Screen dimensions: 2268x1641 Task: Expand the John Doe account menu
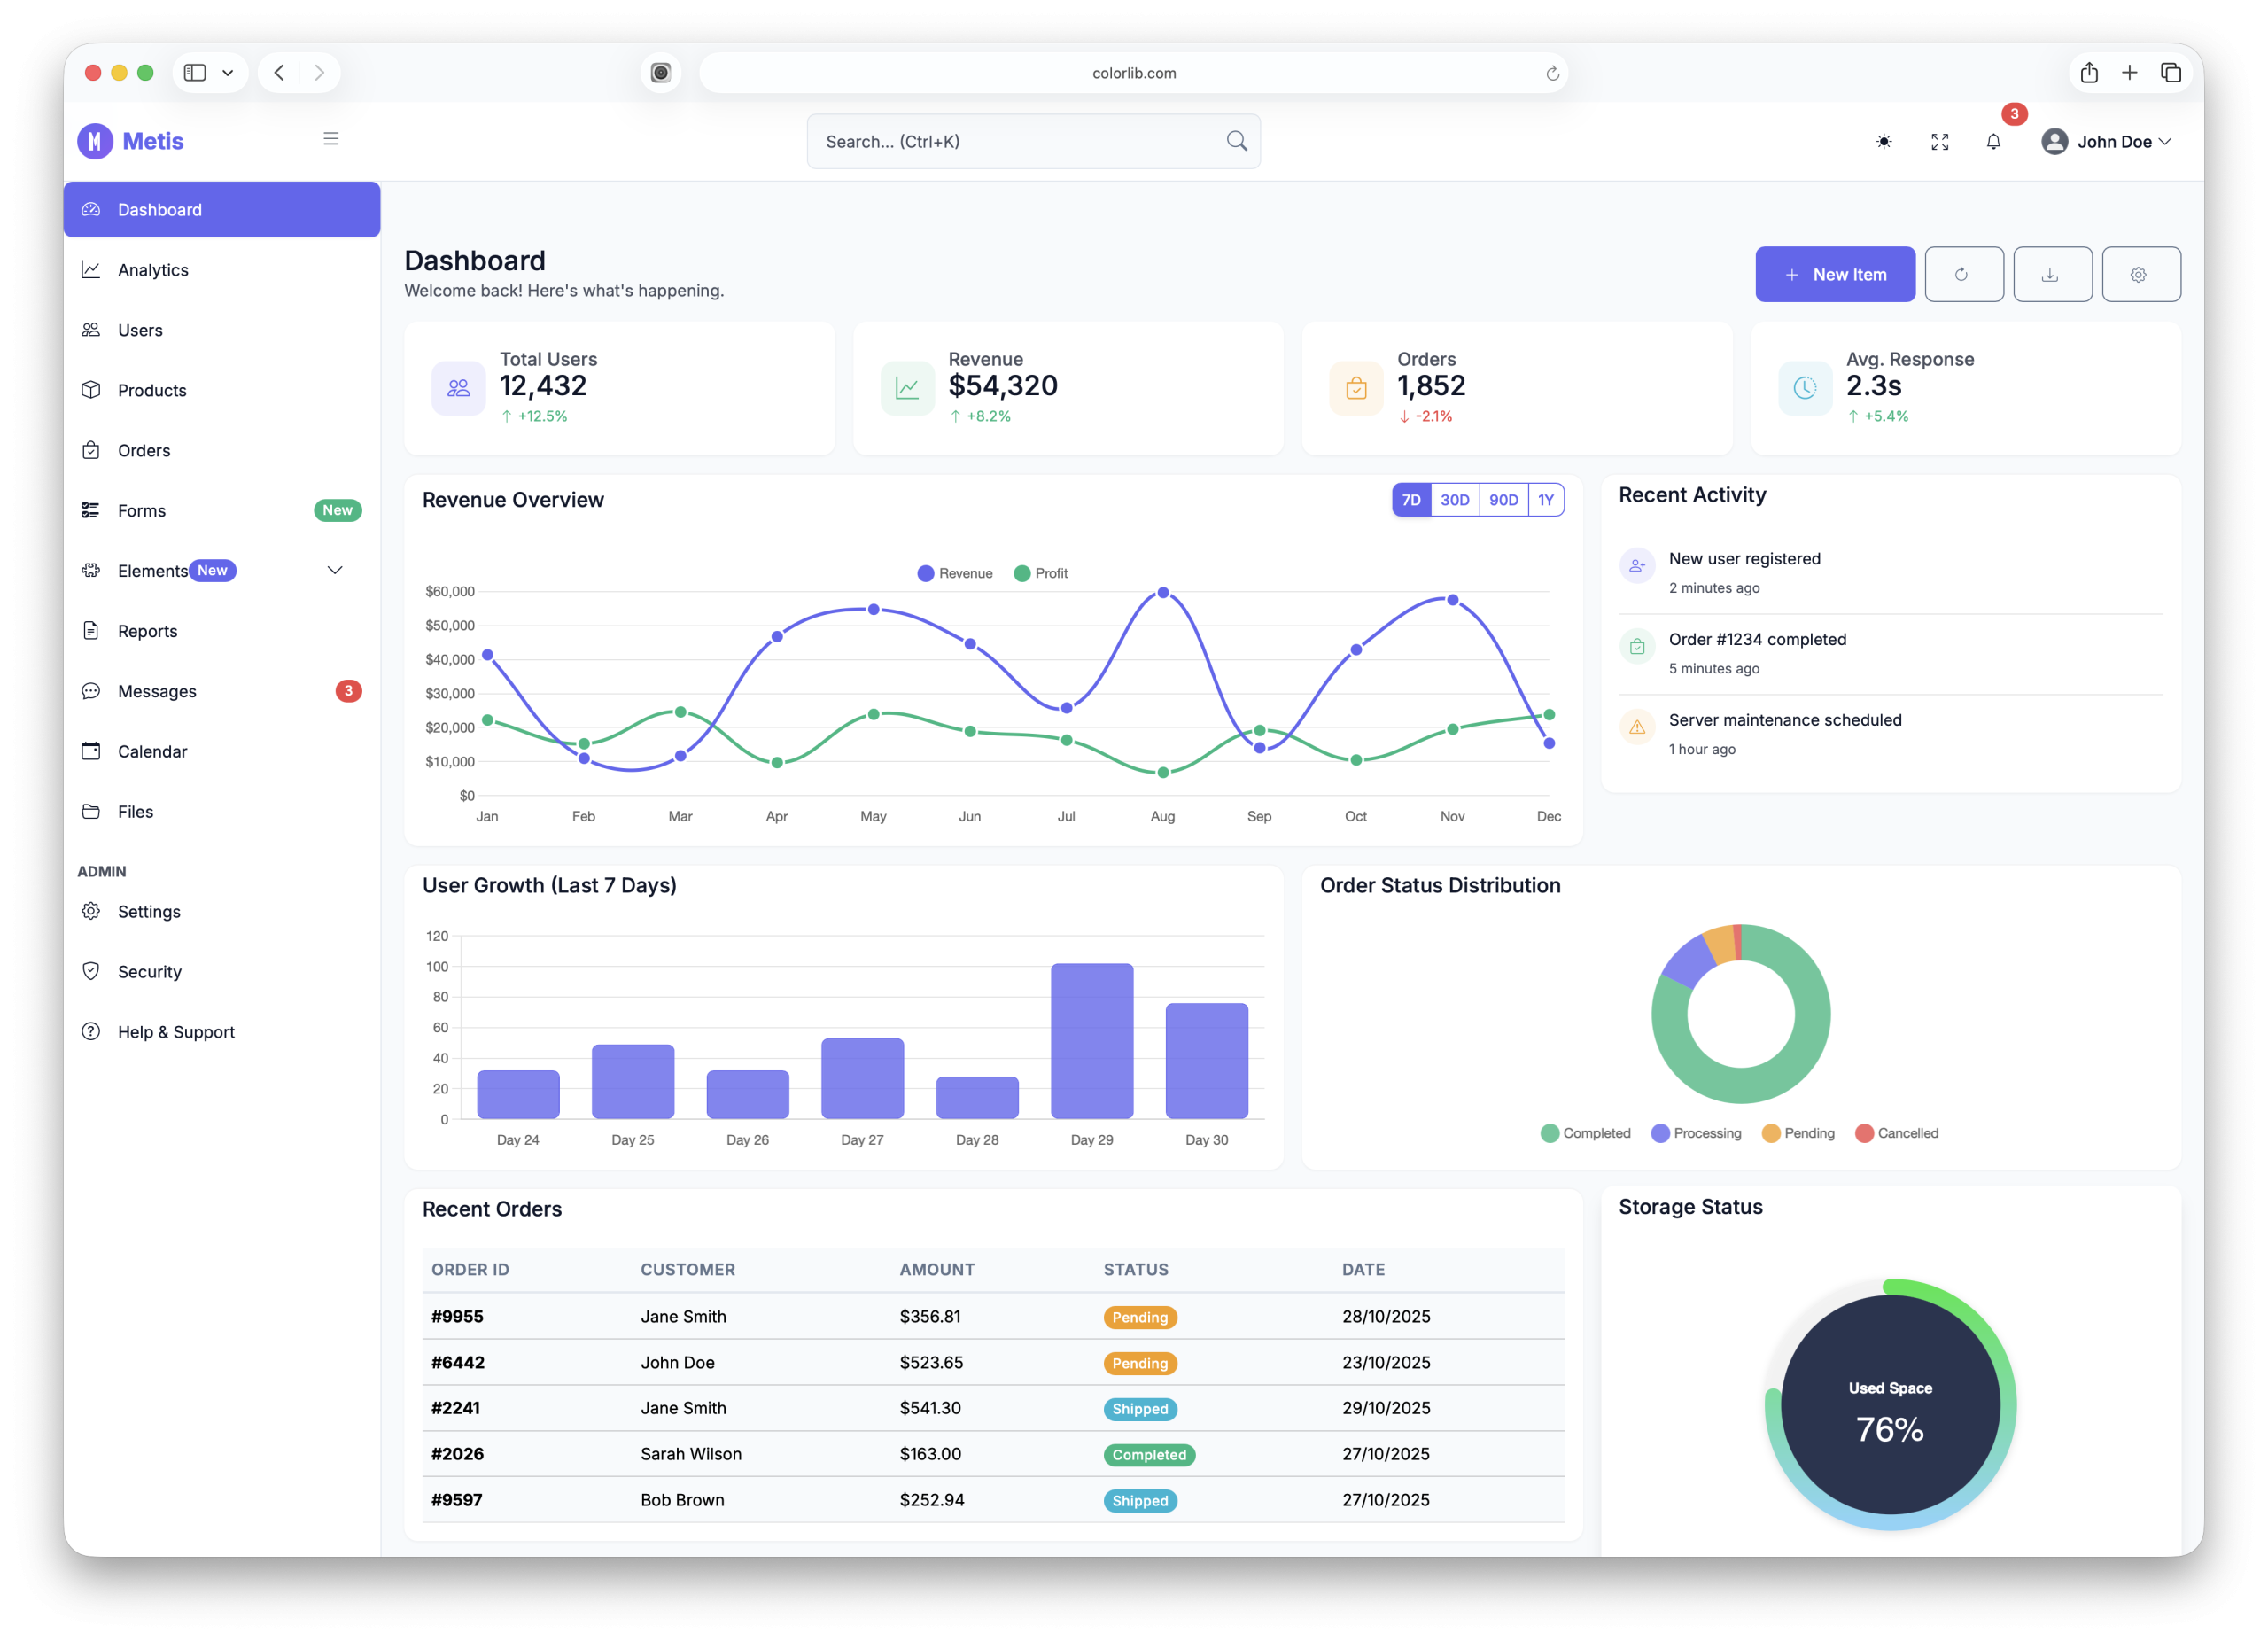point(2107,141)
